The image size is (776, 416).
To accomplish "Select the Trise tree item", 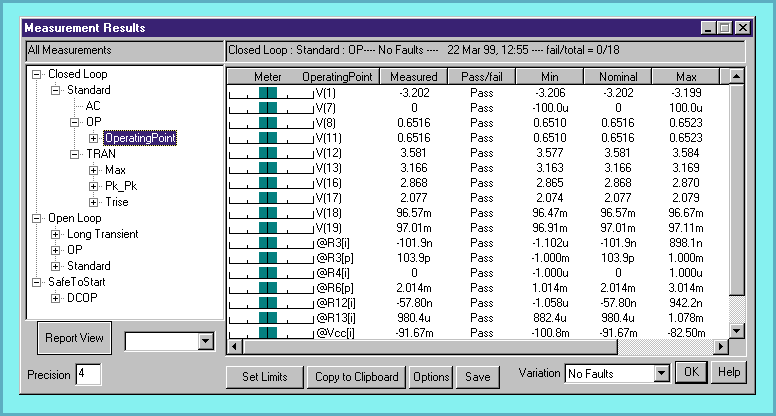I will tap(118, 202).
